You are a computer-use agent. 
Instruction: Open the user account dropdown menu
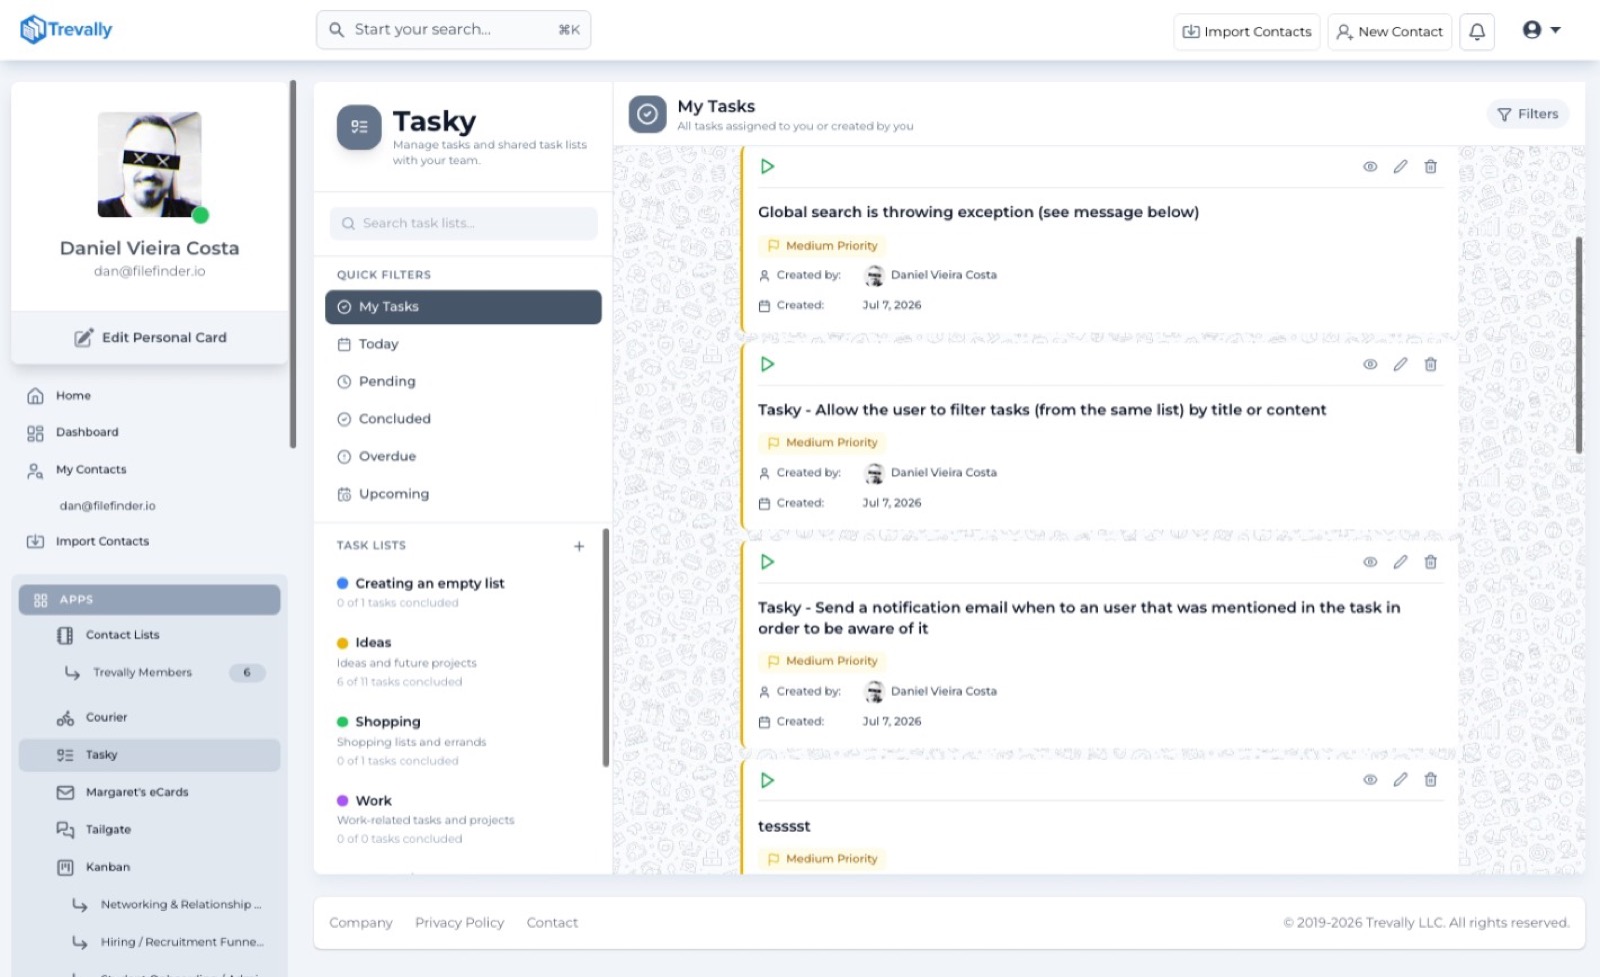1541,30
